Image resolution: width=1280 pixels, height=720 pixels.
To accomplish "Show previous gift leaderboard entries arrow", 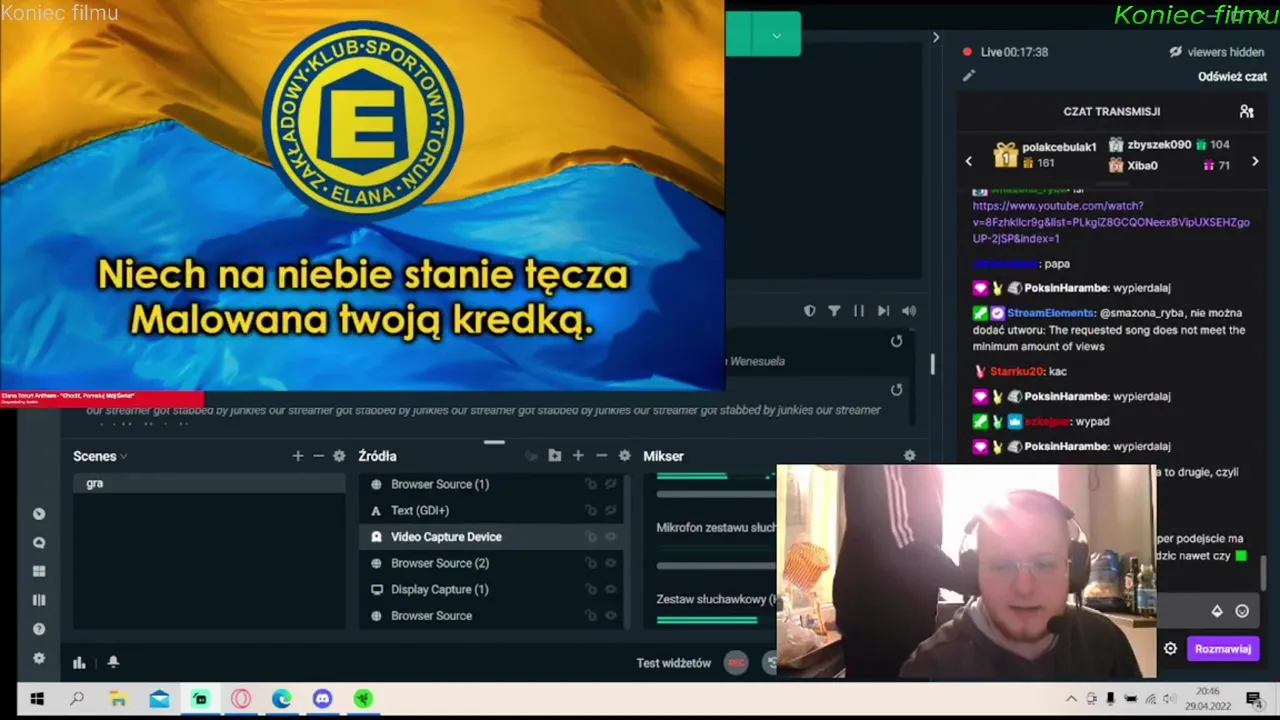I will pos(968,161).
